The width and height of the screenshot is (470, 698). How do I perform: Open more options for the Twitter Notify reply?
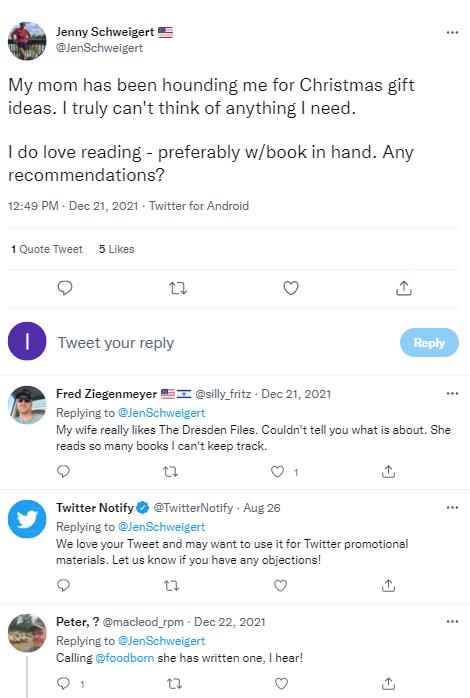coord(452,507)
